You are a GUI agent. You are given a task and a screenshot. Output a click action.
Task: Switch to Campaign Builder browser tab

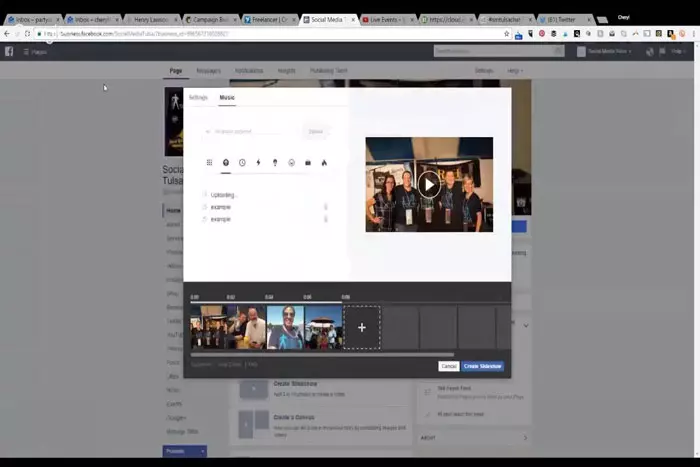point(210,20)
